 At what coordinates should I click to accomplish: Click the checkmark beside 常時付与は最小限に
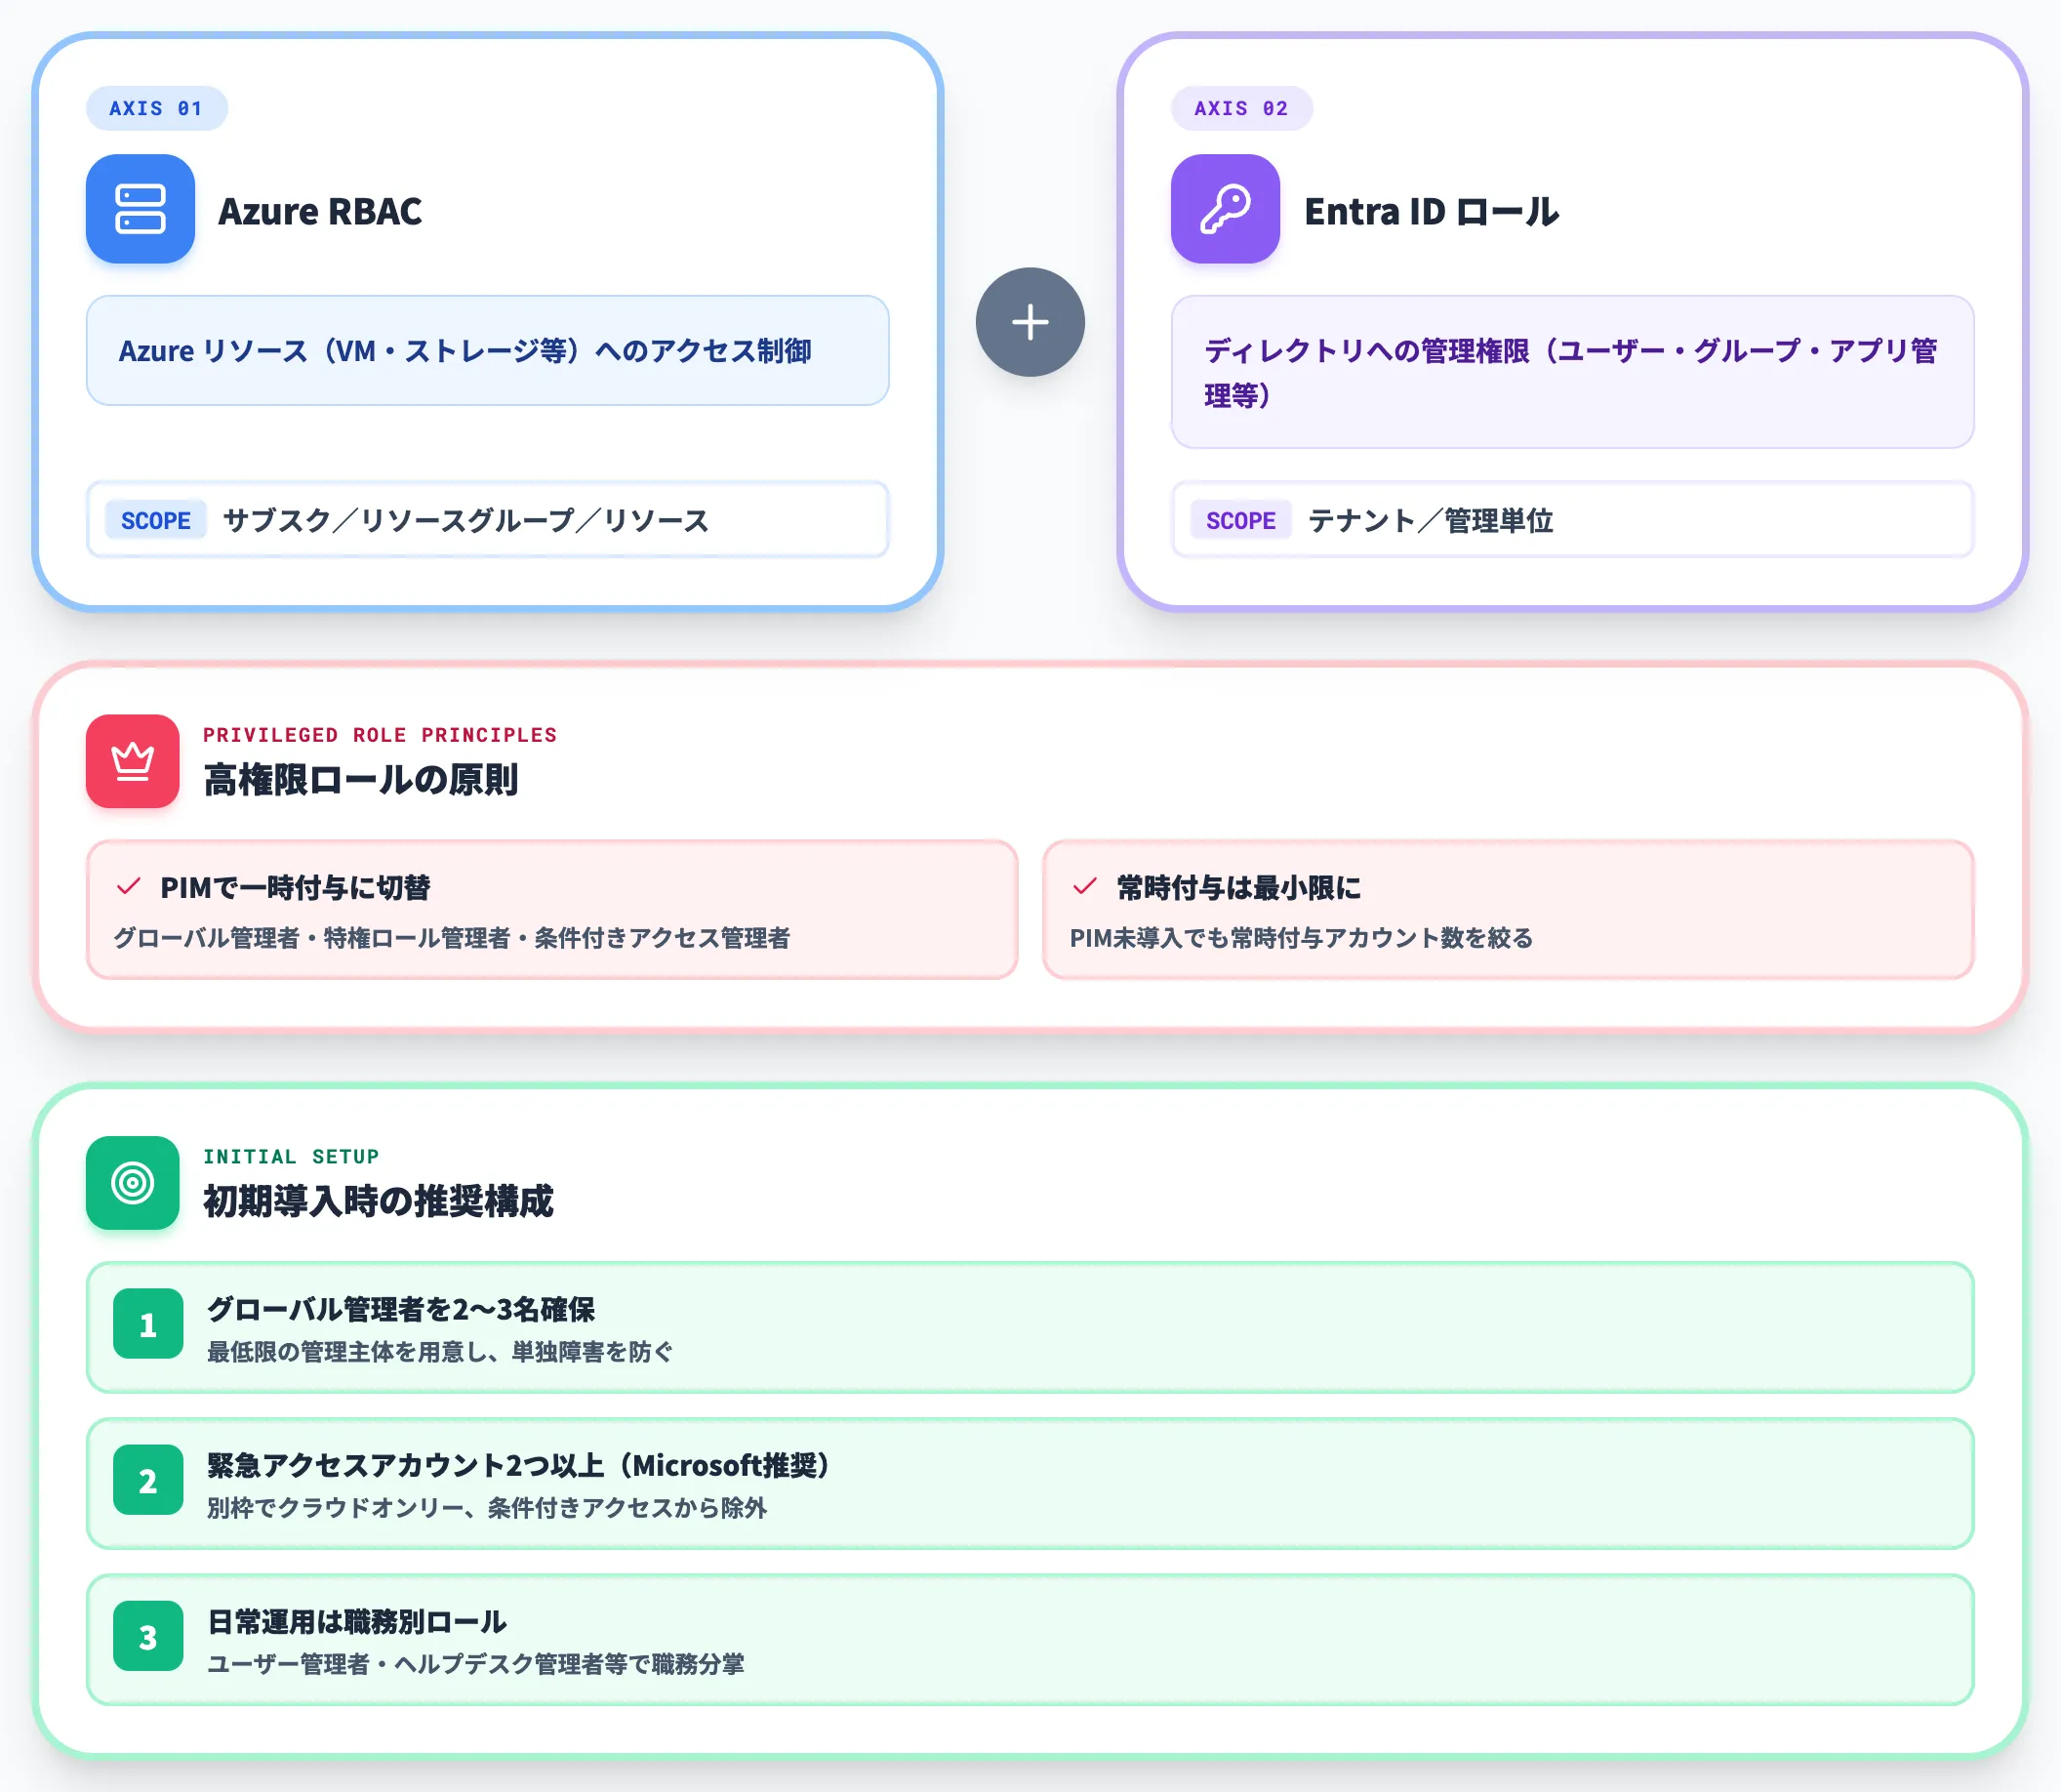[1085, 886]
